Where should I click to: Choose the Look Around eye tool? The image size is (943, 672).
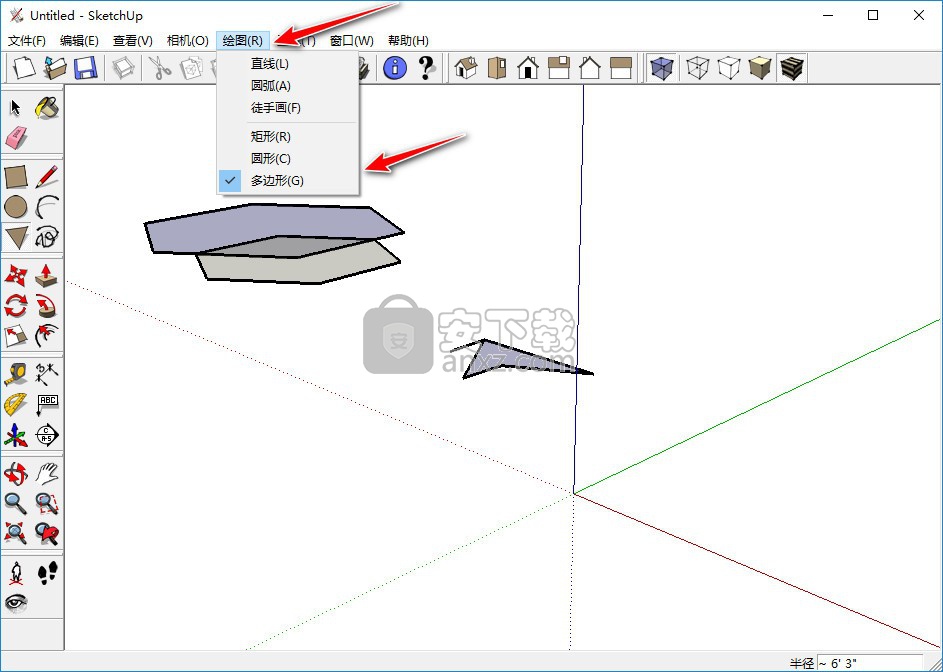16,603
